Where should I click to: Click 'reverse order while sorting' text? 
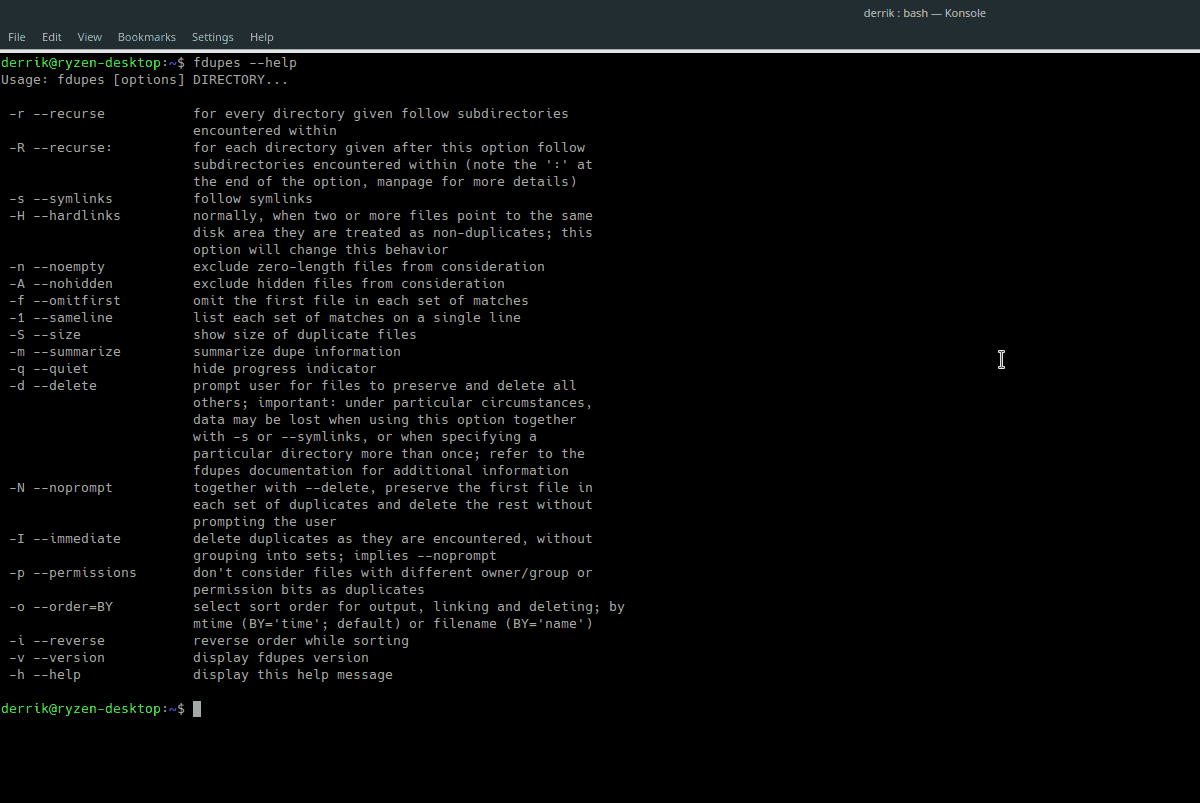point(301,641)
